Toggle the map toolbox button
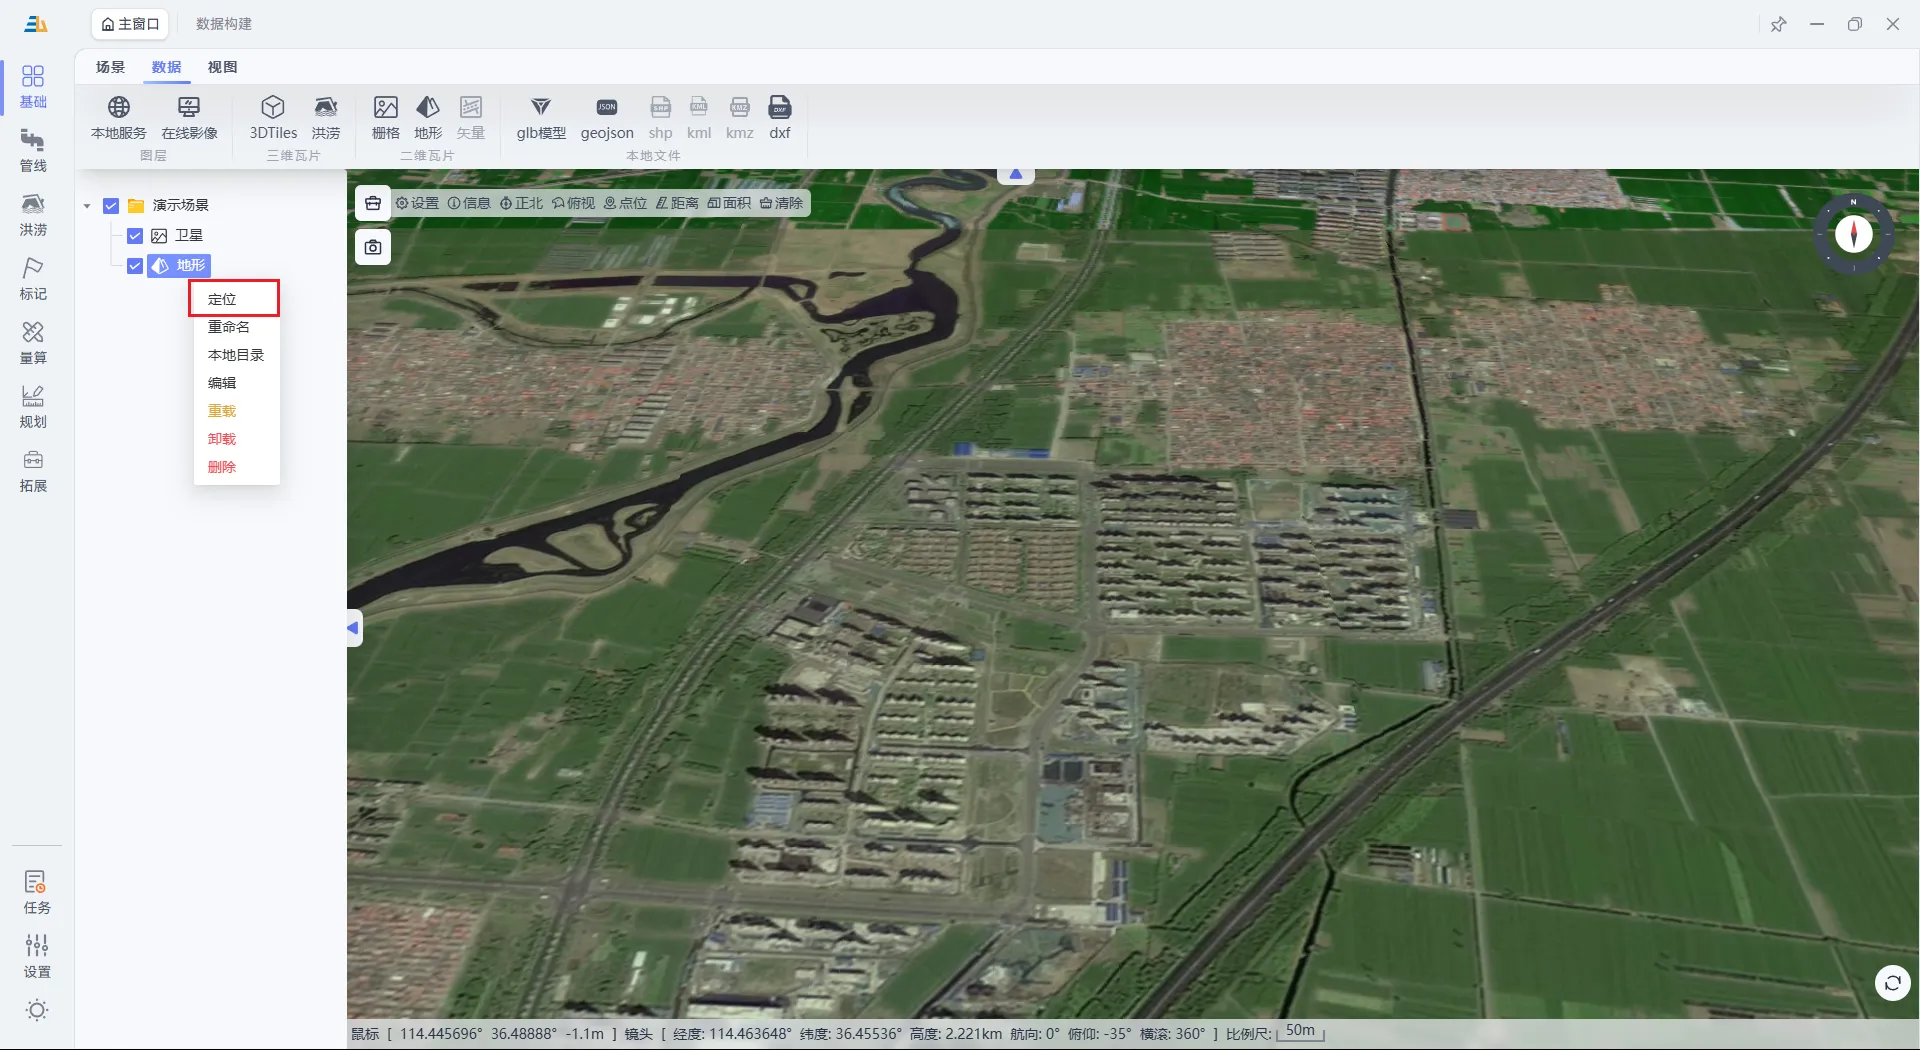The width and height of the screenshot is (1920, 1050). click(x=373, y=203)
